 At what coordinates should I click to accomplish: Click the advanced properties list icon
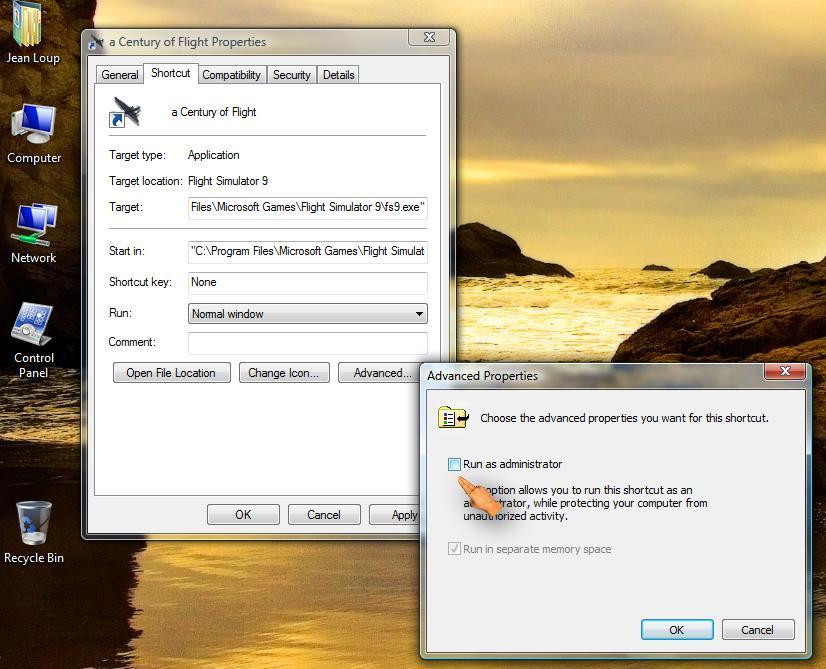[453, 418]
